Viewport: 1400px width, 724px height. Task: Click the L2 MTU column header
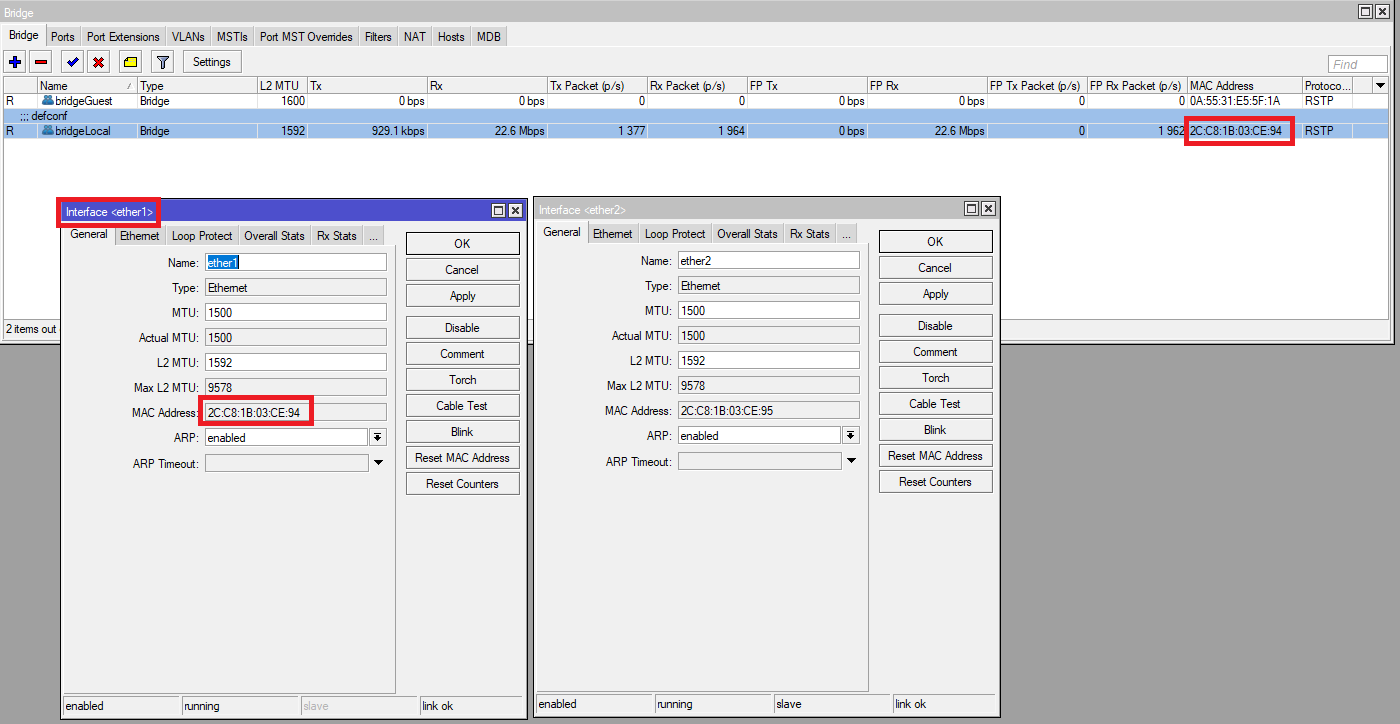point(282,86)
